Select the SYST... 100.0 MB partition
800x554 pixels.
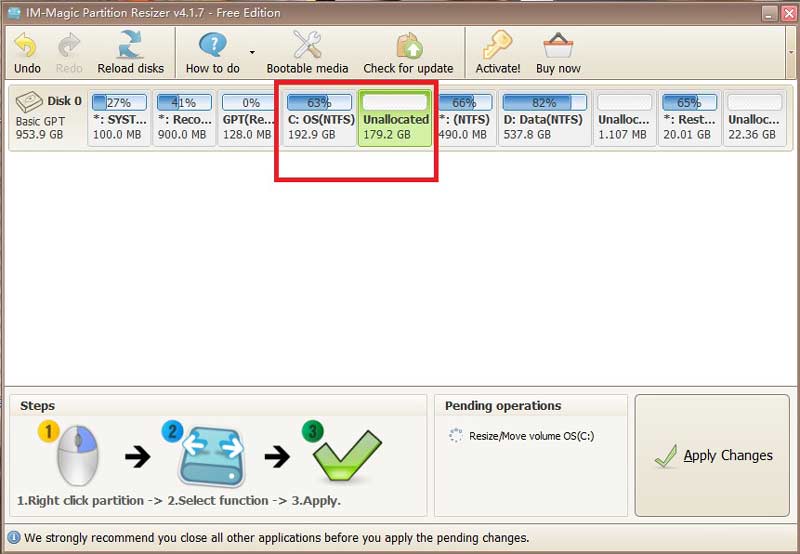[119, 118]
